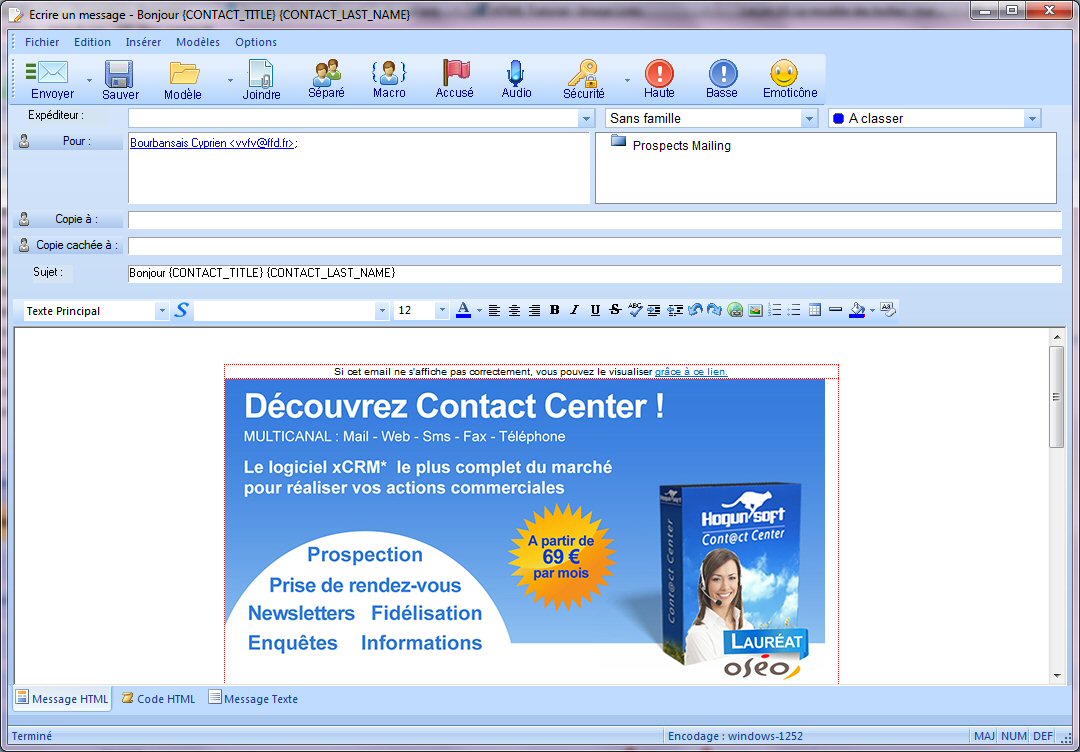This screenshot has height=752, width=1080.
Task: Open the Fichier menu
Action: [42, 42]
